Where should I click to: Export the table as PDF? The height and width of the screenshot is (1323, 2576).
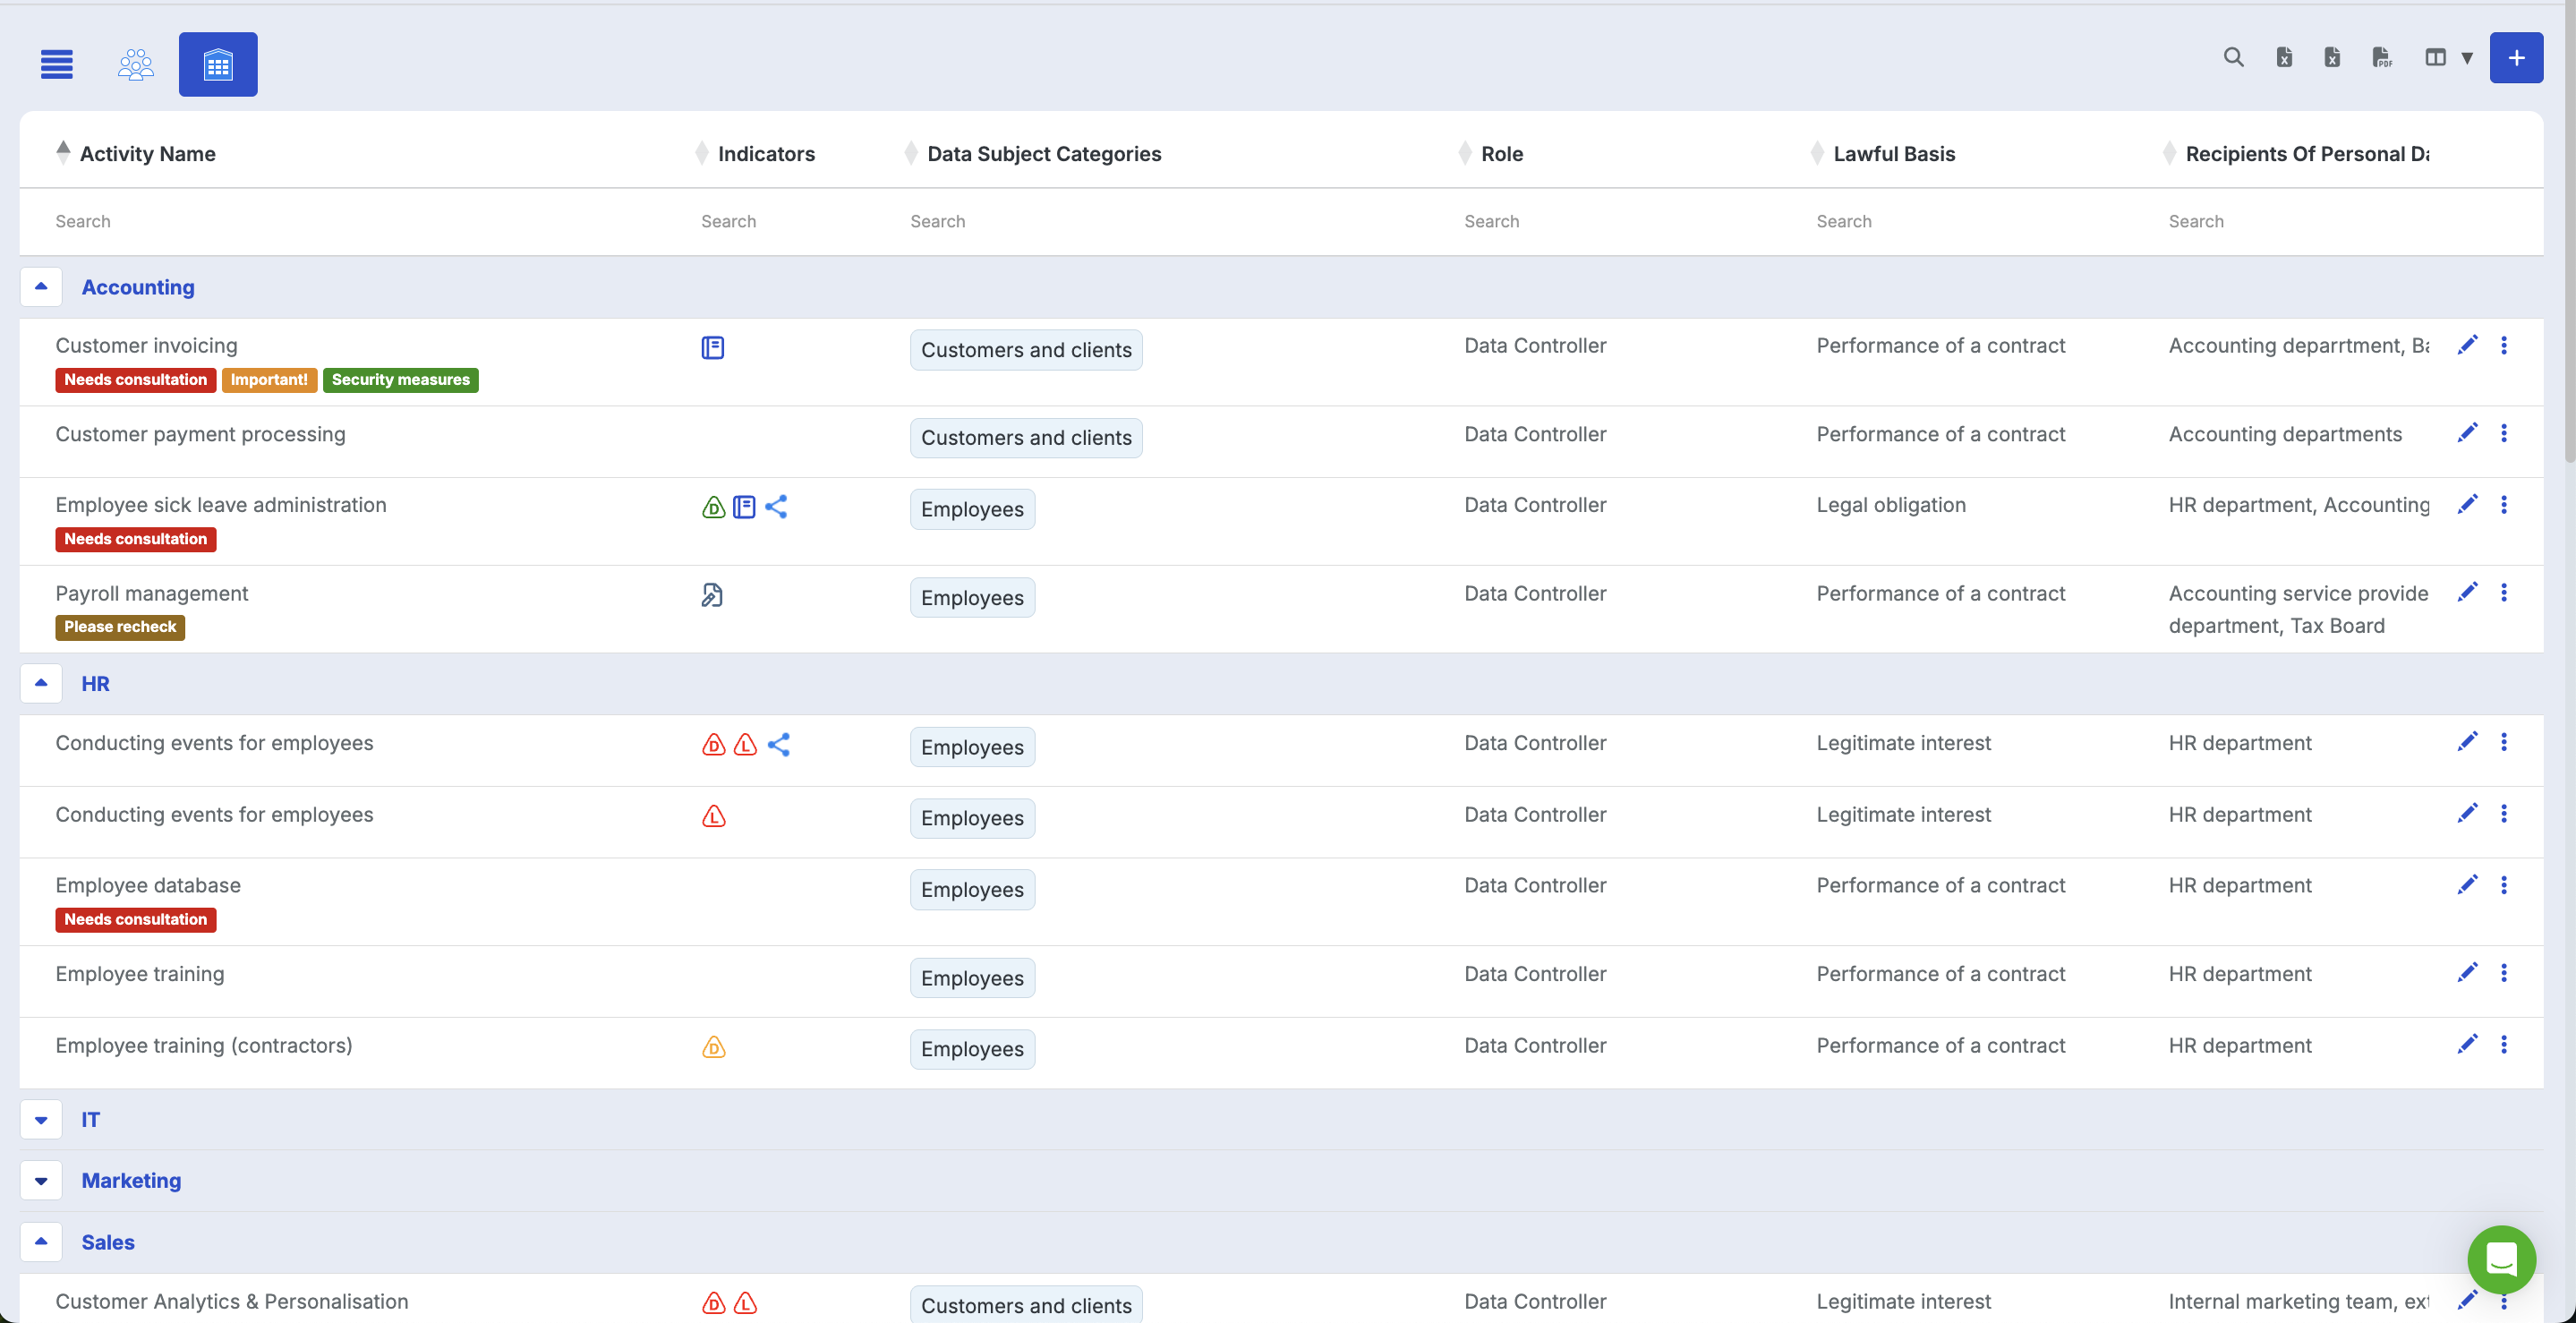coord(2382,57)
